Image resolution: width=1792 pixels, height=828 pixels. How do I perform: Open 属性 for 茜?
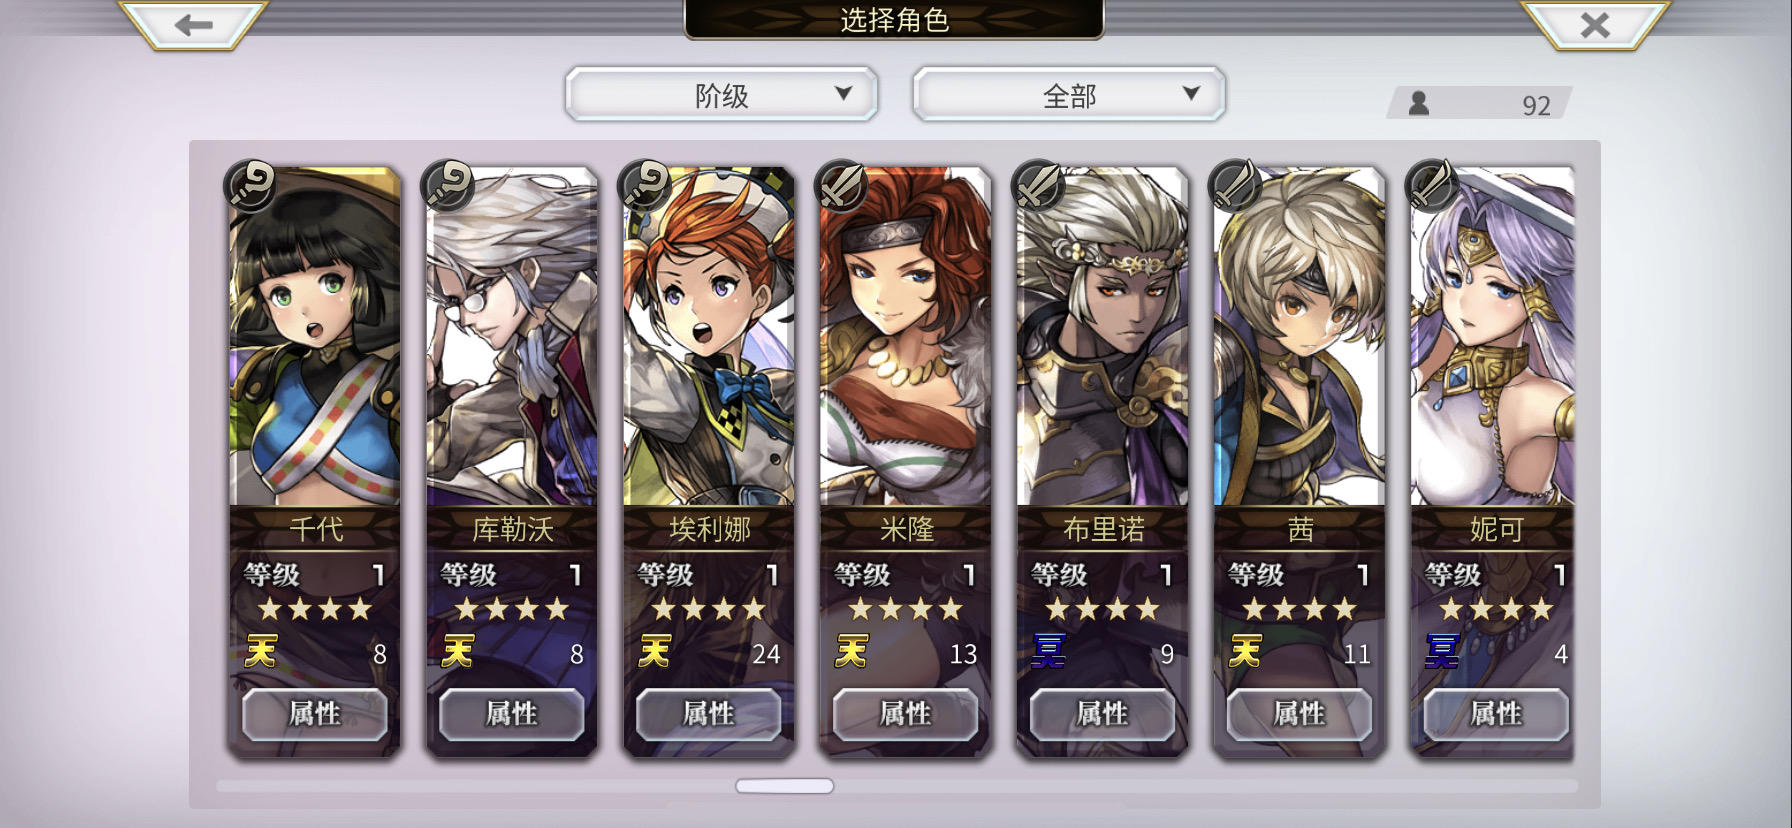point(1299,714)
